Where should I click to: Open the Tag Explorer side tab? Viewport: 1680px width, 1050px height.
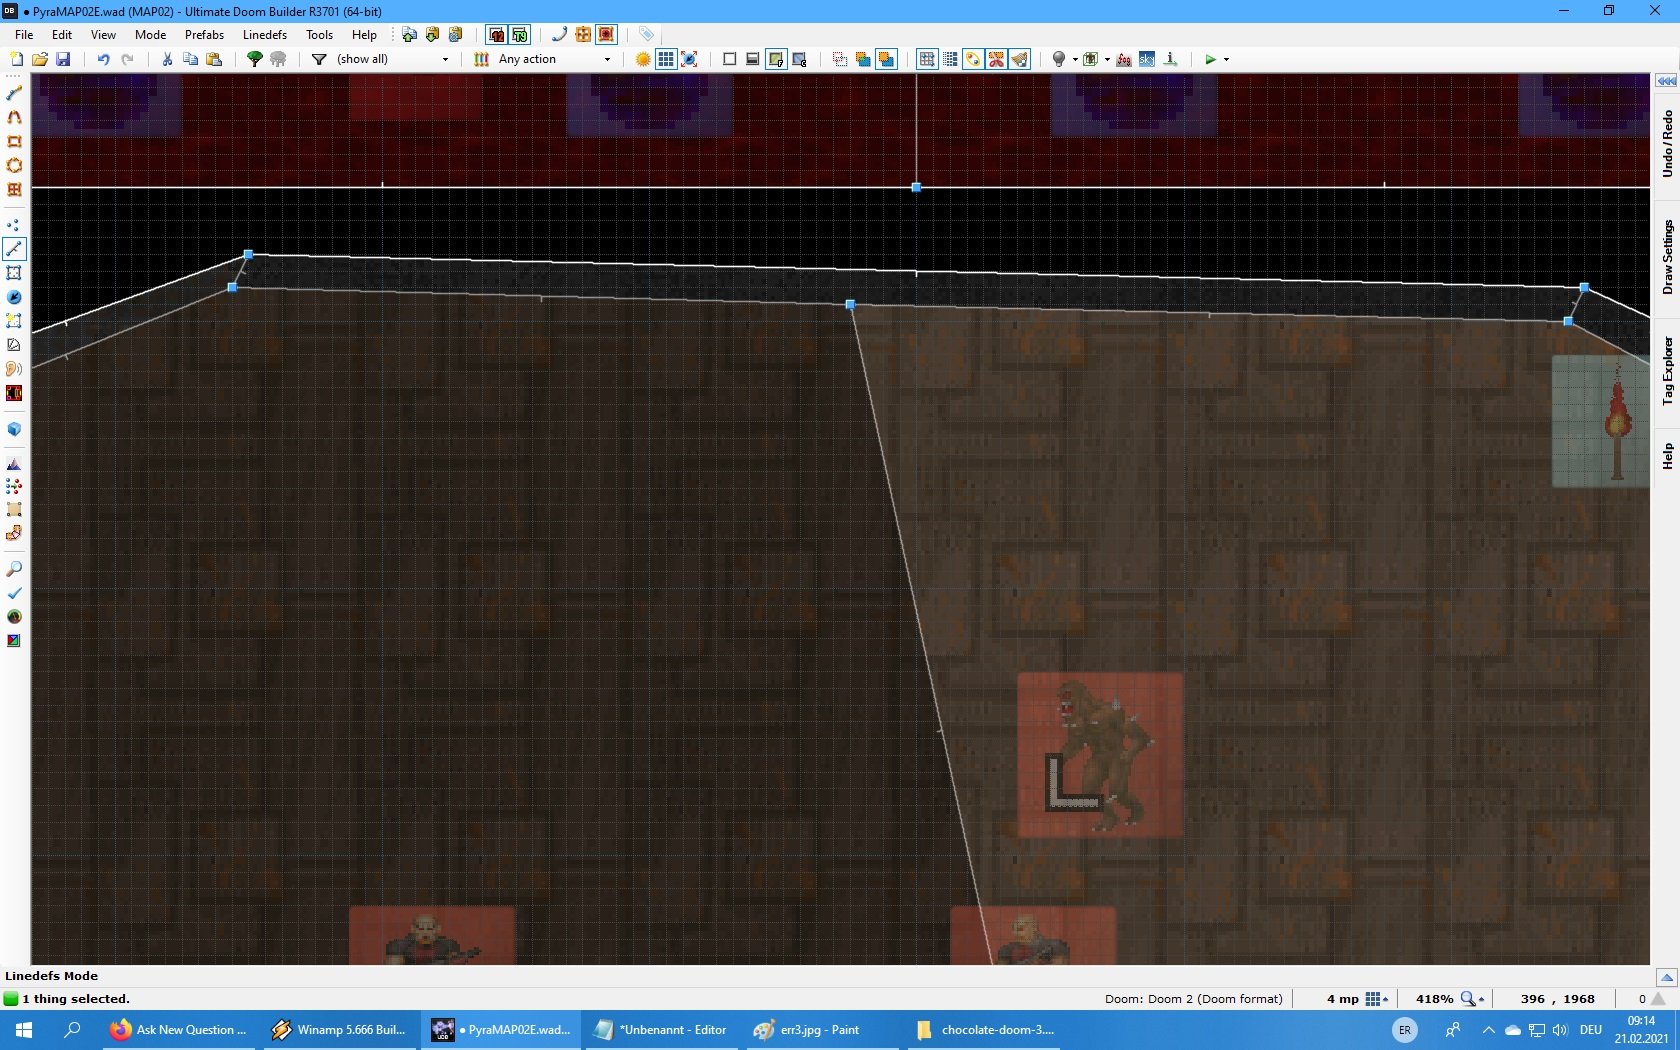pyautogui.click(x=1667, y=370)
